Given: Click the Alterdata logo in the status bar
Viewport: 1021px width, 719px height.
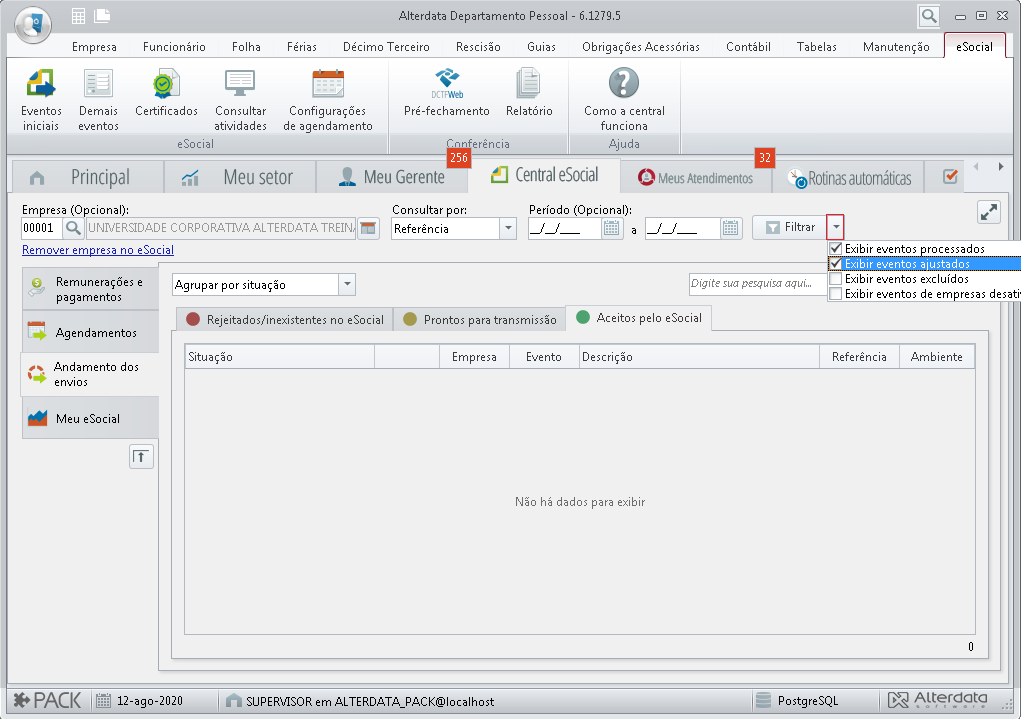Looking at the screenshot, I should (938, 700).
